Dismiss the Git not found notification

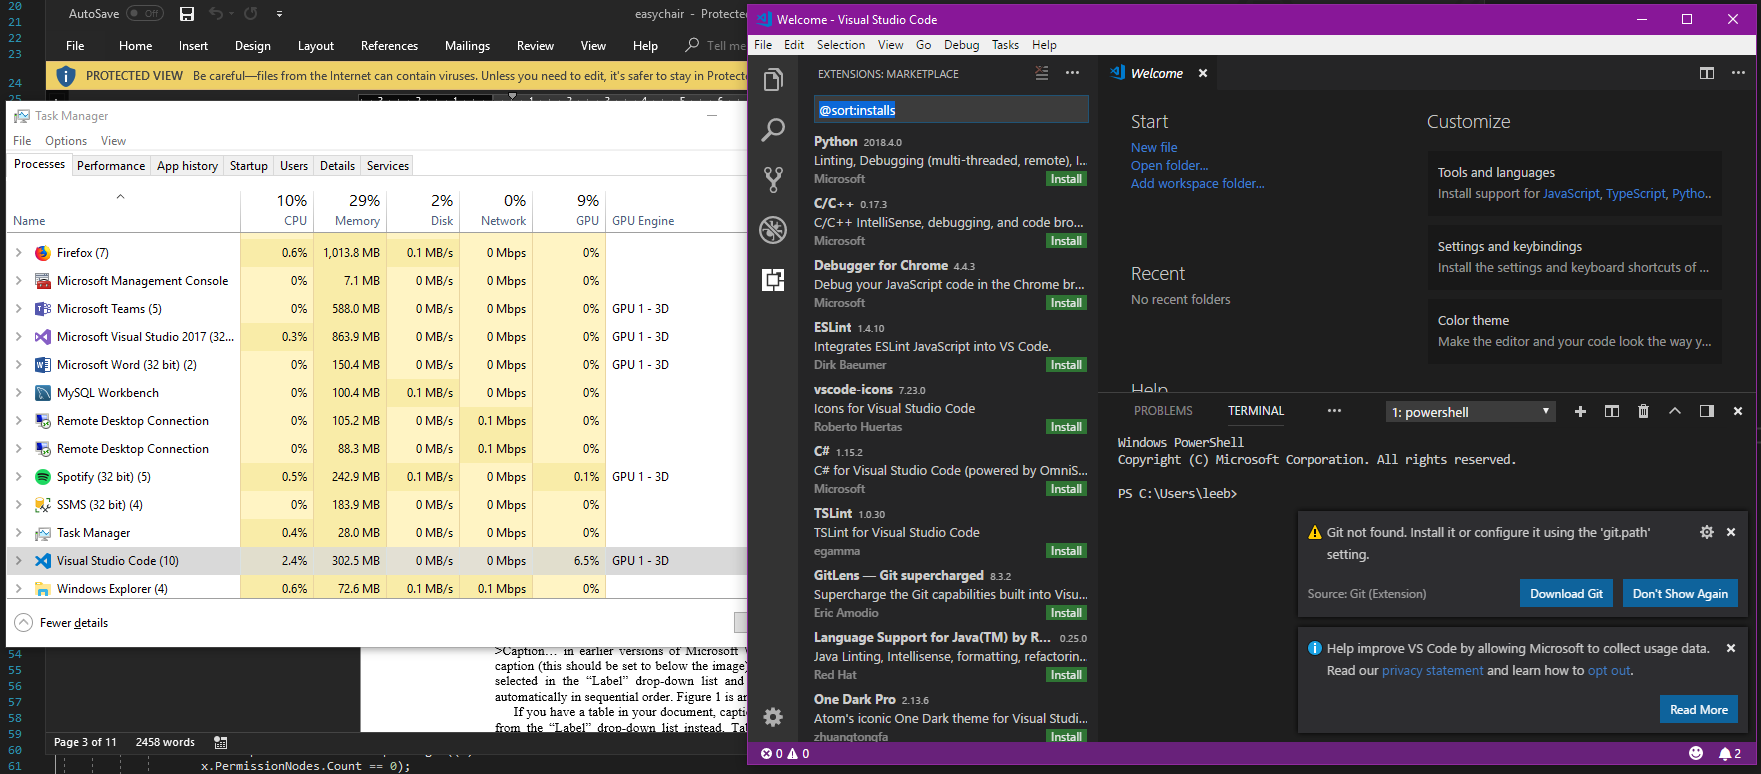point(1731,532)
